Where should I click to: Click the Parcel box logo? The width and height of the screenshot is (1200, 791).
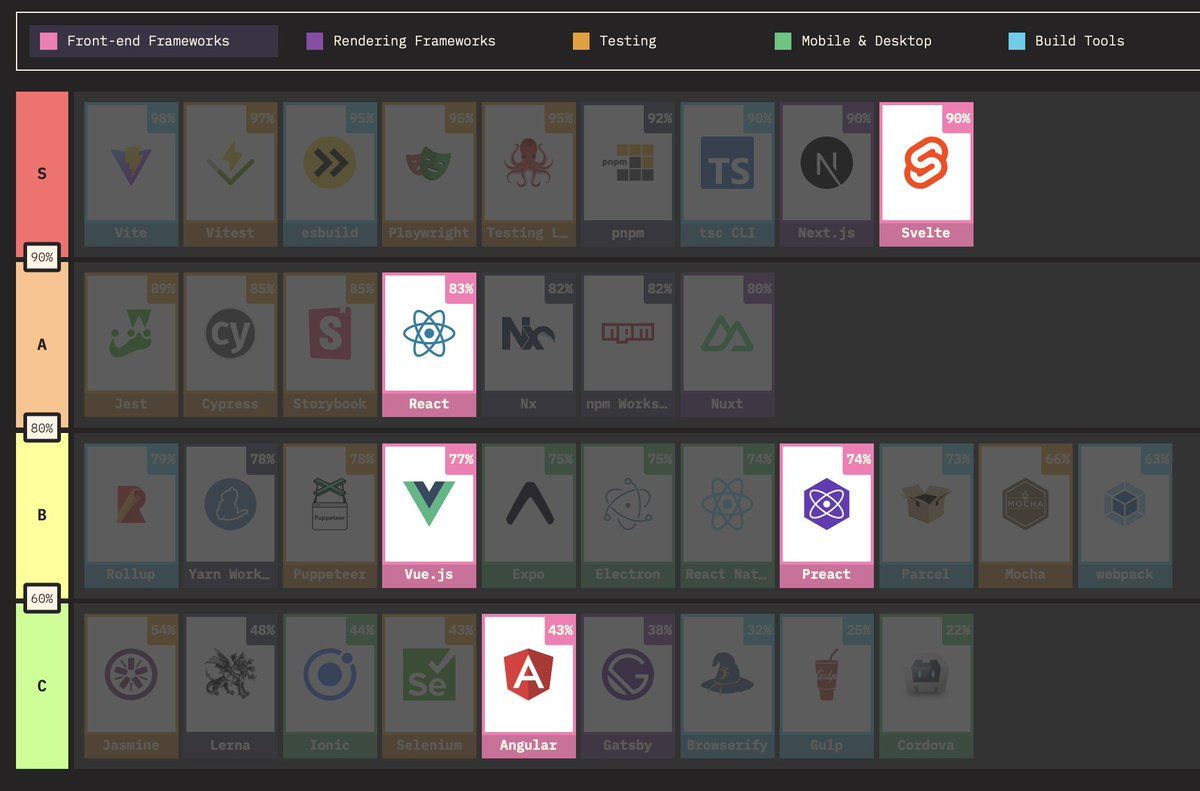[x=926, y=504]
